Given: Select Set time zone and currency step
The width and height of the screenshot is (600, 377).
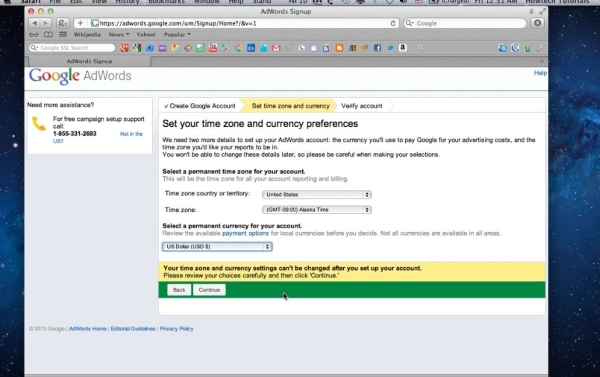Looking at the screenshot, I should (x=290, y=106).
